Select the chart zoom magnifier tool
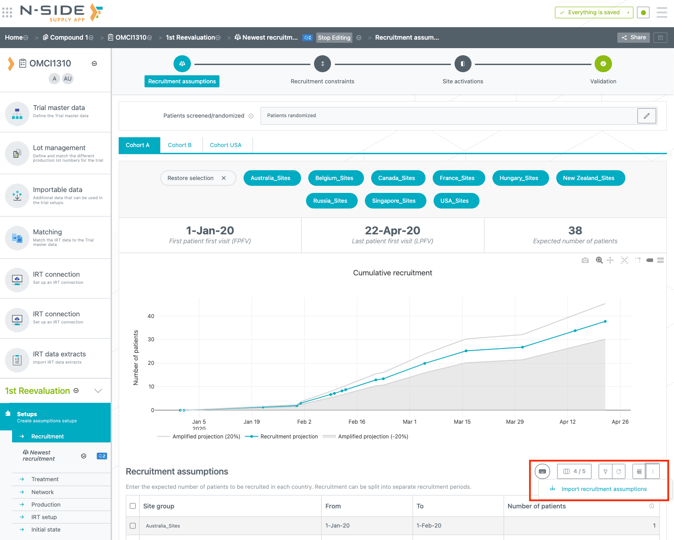This screenshot has height=540, width=674. (x=599, y=260)
